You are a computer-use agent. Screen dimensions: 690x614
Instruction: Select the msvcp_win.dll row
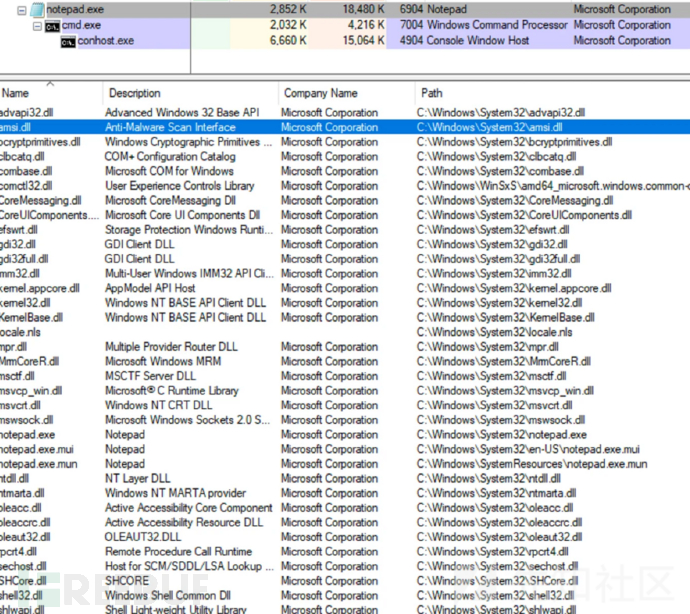tap(345, 390)
